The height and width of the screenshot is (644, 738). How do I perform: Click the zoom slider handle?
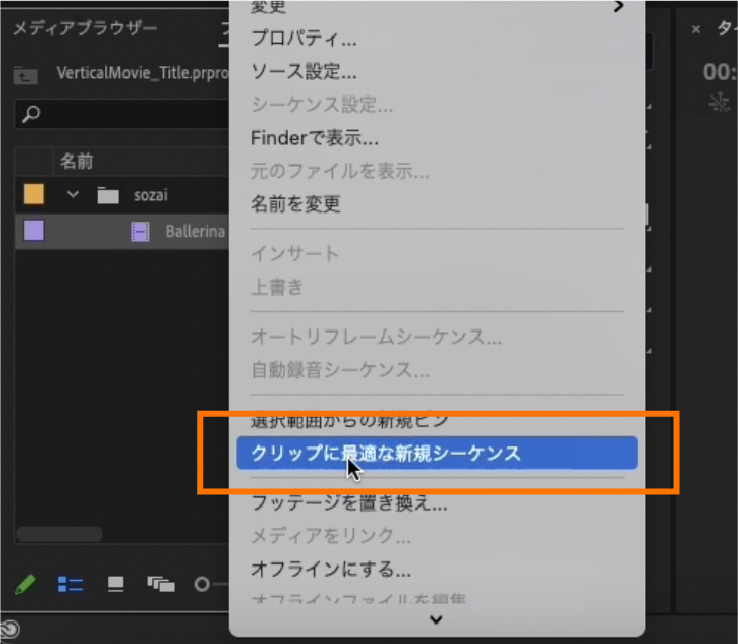point(202,584)
